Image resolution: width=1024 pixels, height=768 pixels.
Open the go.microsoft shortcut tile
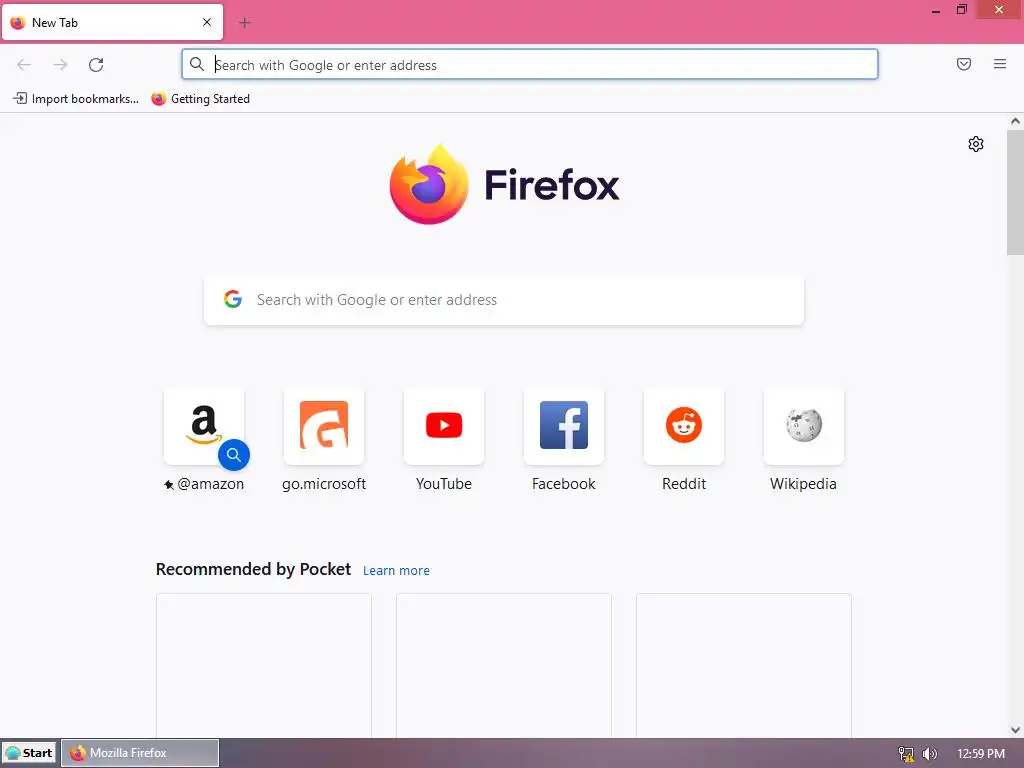tap(324, 426)
